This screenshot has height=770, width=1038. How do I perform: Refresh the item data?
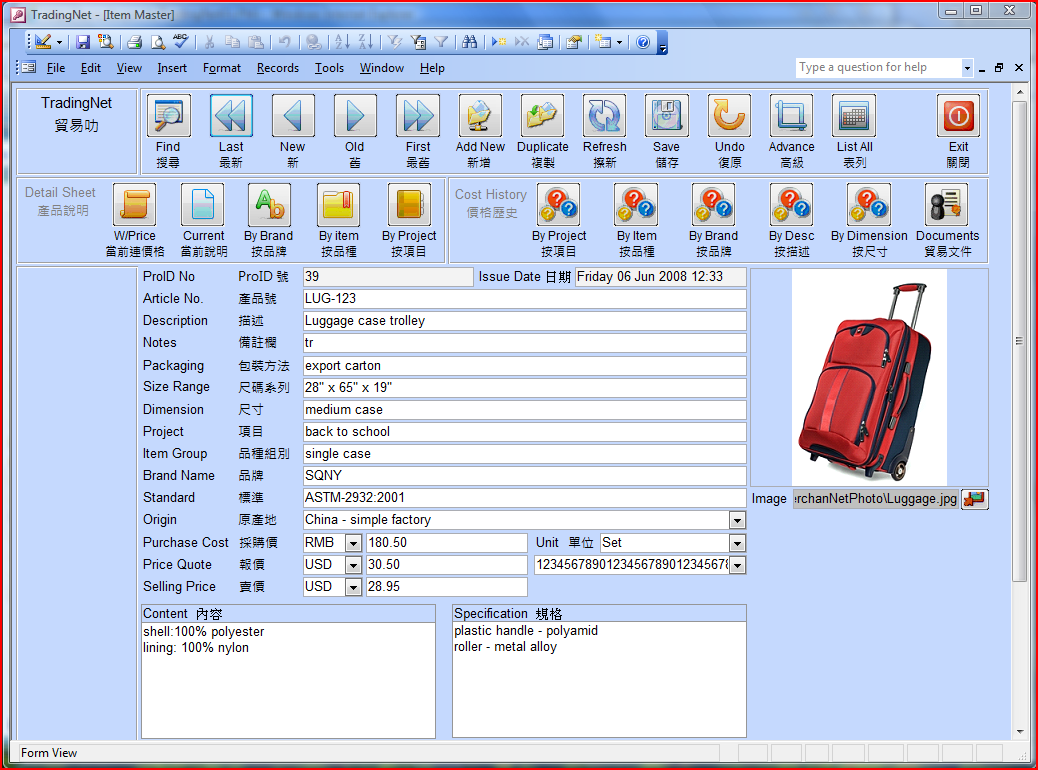[x=604, y=117]
